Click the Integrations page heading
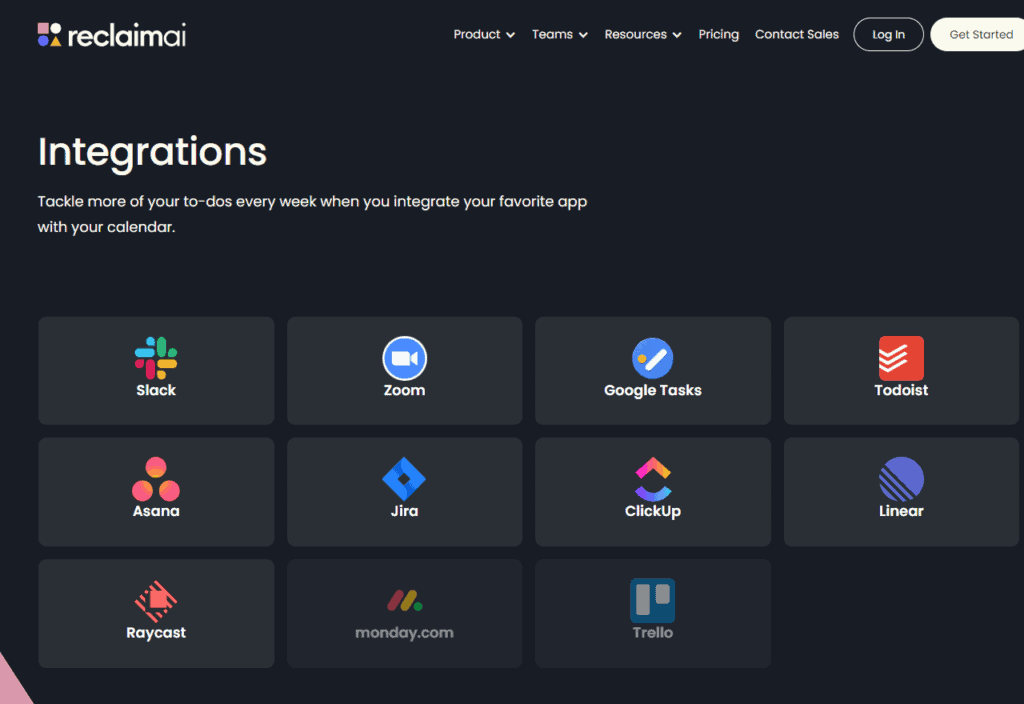This screenshot has height=704, width=1024. 151,152
